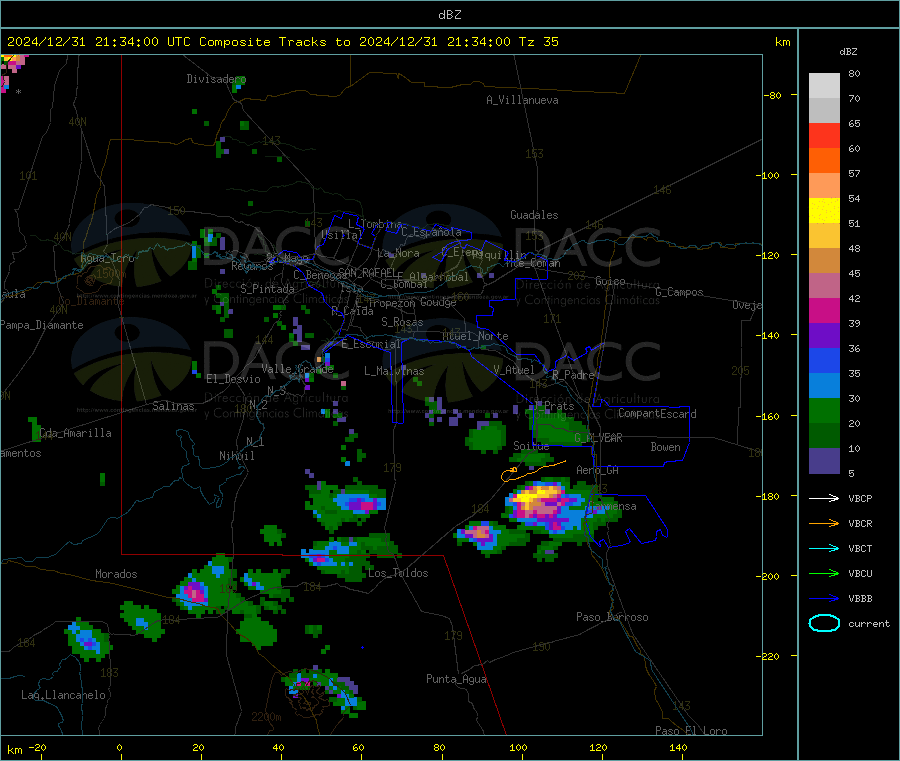Viewport: 900px width, 761px height.
Task: Click the orange VBCR arrow legend symbol
Action: coord(824,523)
